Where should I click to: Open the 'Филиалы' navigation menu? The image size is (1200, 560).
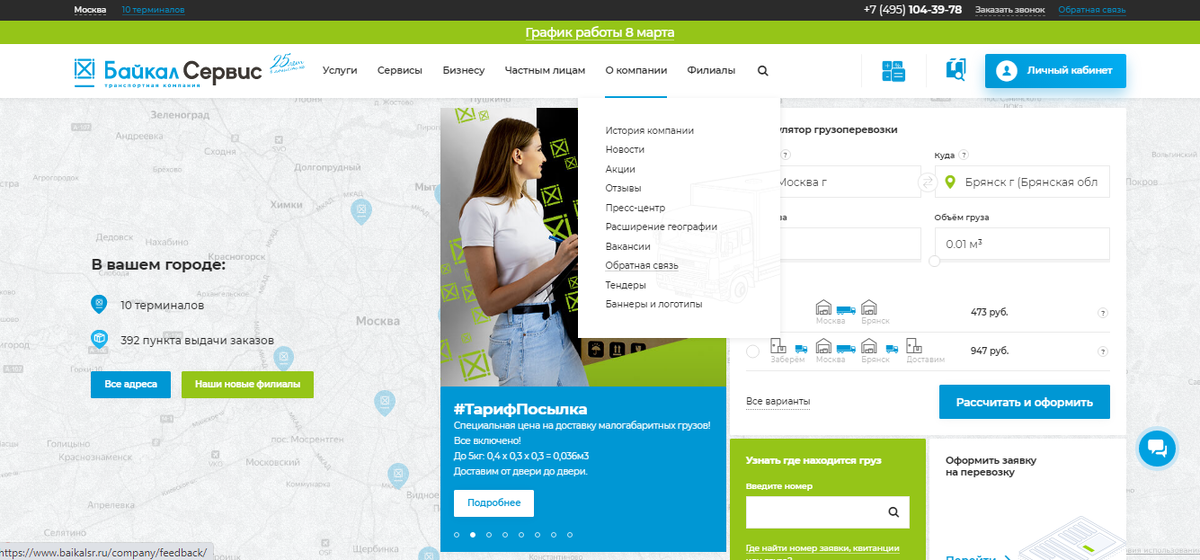pos(711,70)
